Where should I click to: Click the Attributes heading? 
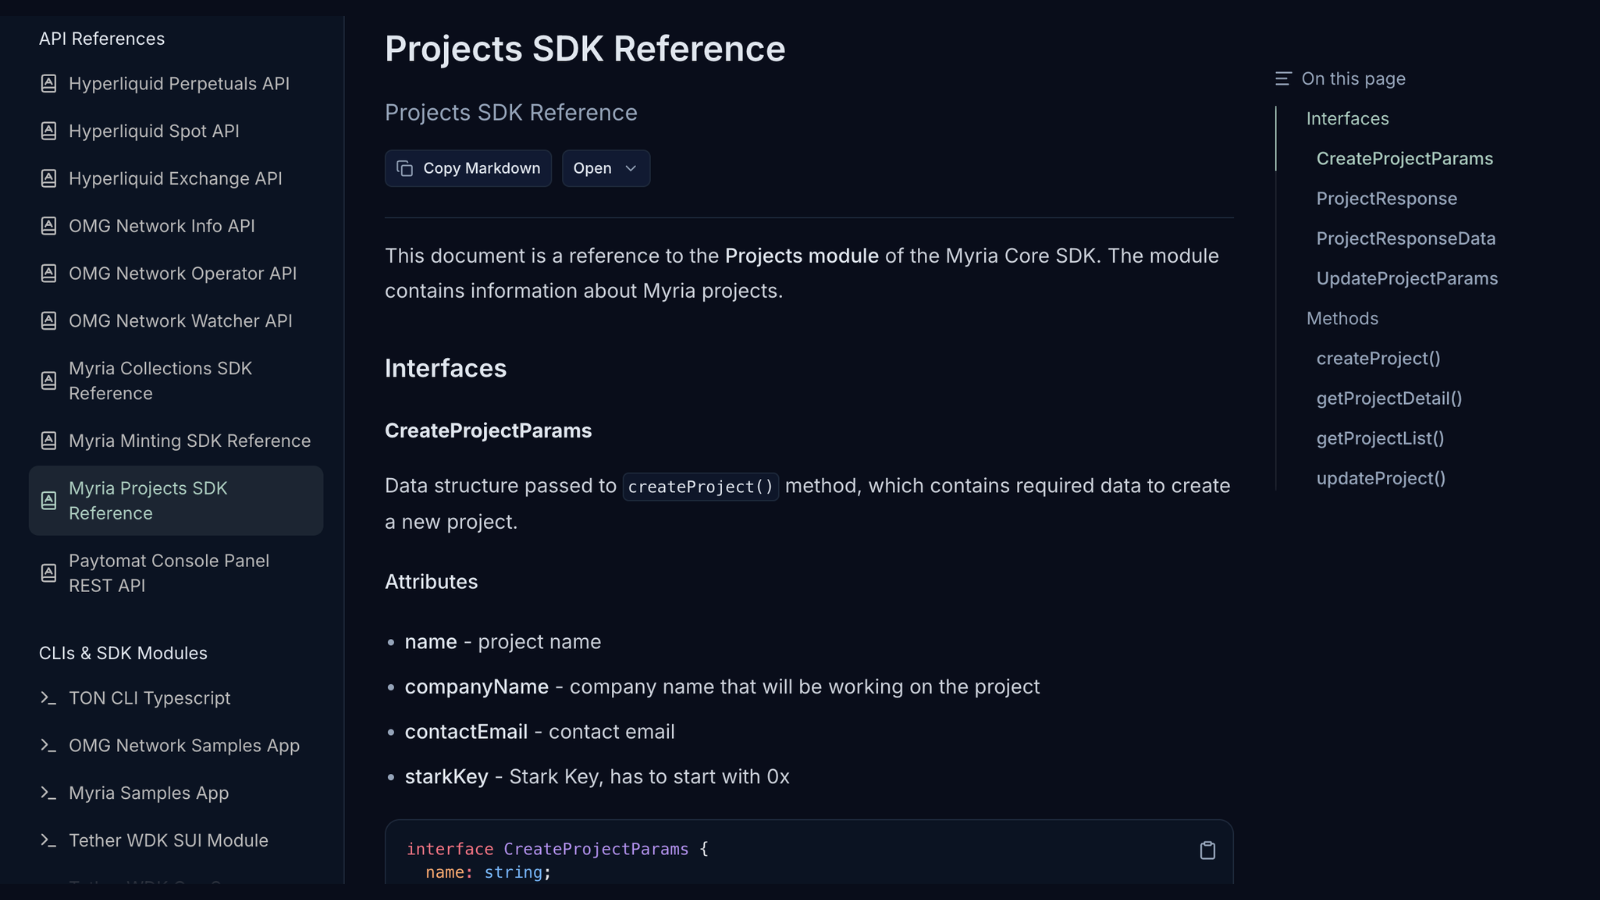tap(431, 582)
